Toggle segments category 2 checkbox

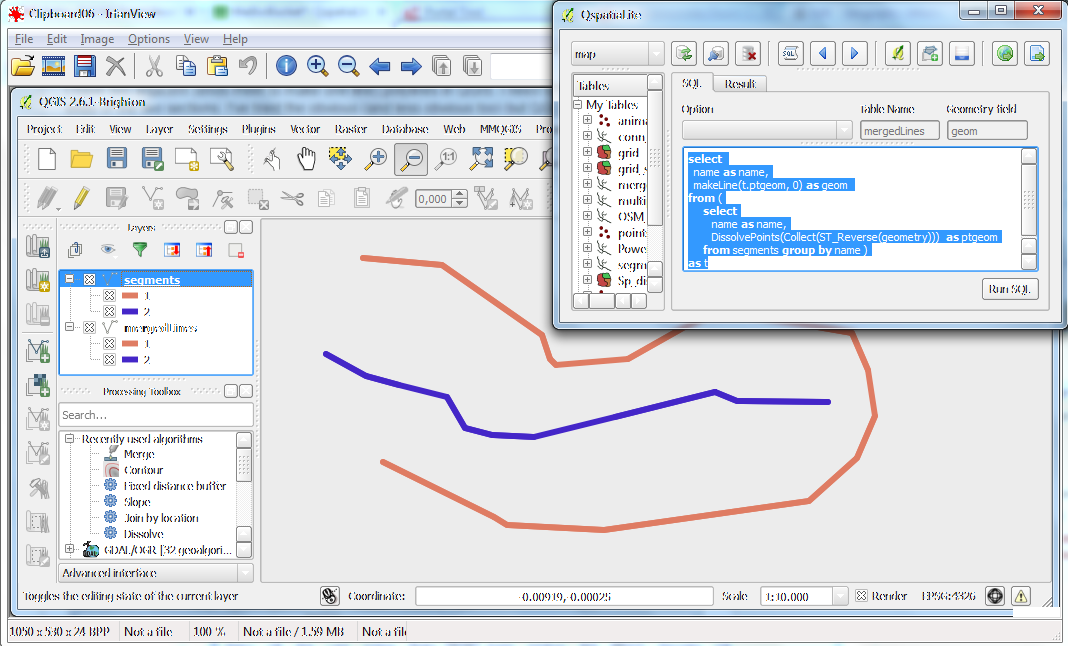coord(110,311)
